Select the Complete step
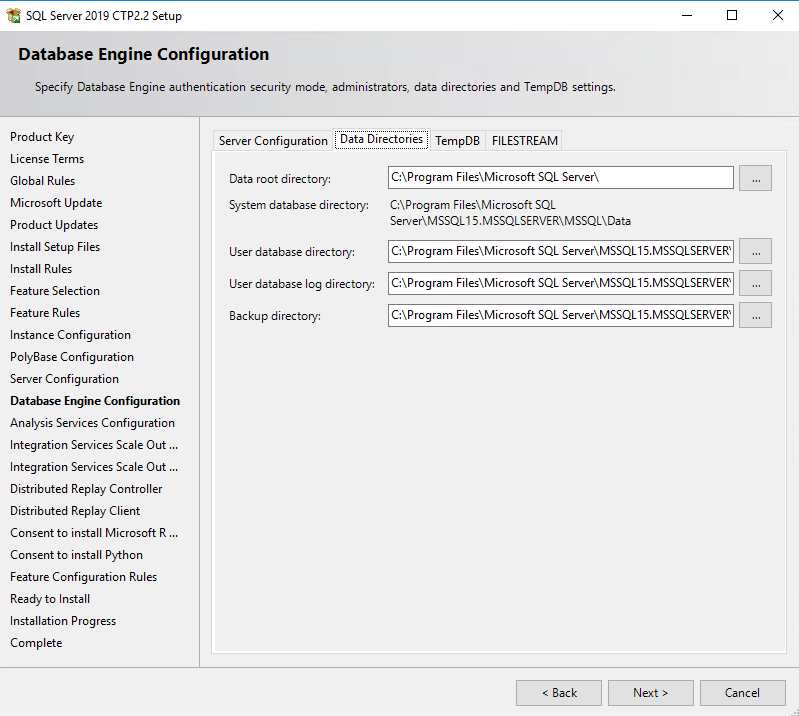799x716 pixels. point(36,643)
